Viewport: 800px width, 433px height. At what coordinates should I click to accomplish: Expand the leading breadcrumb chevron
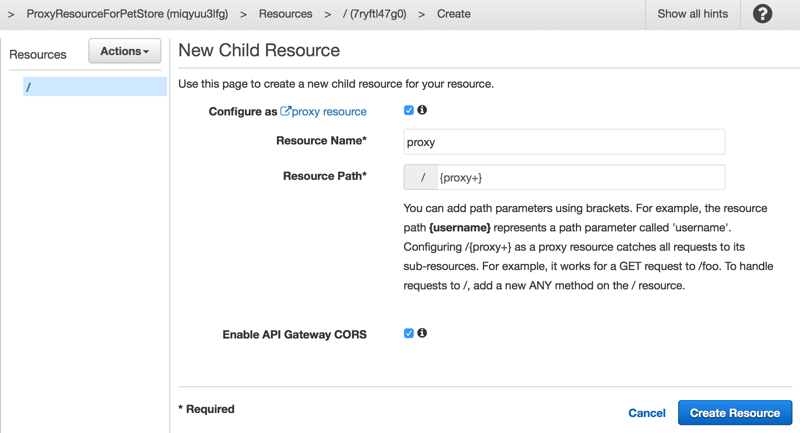click(x=11, y=14)
